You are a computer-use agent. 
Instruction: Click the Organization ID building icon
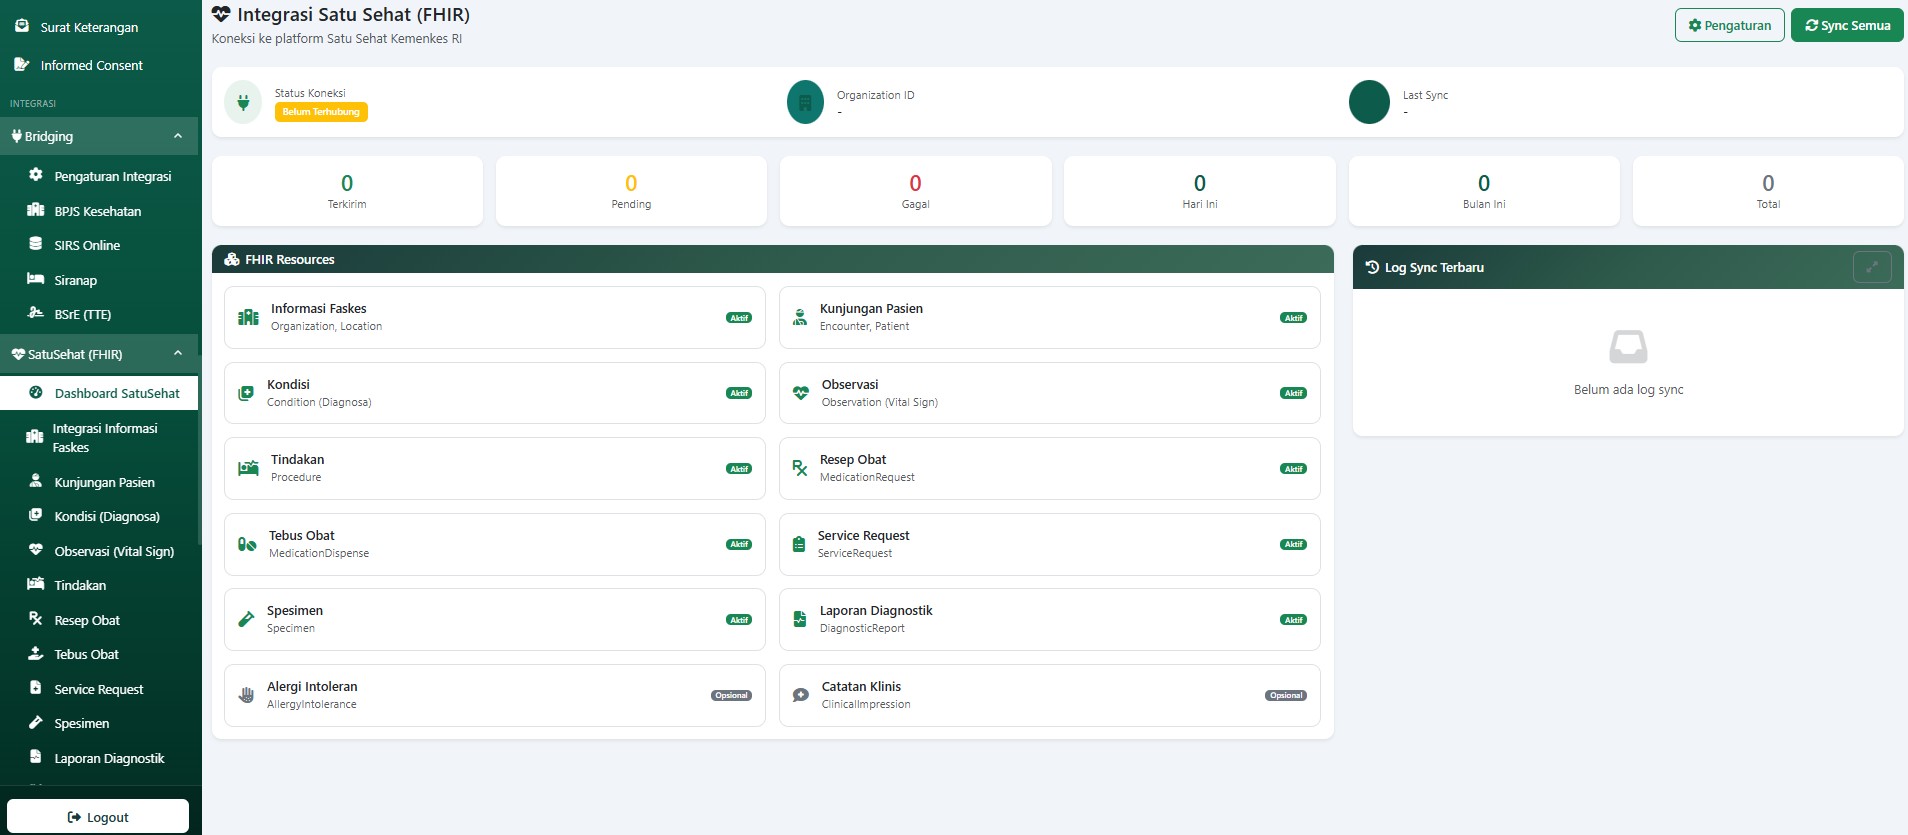tap(805, 102)
